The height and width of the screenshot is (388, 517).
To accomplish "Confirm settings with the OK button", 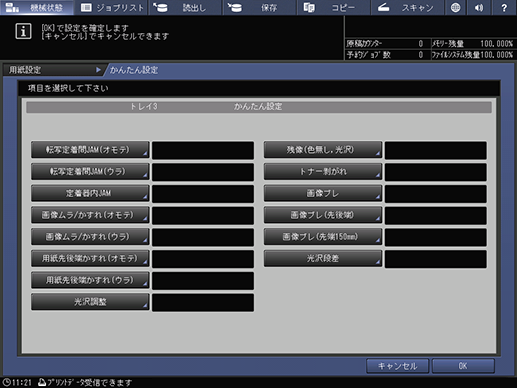I will [x=463, y=366].
